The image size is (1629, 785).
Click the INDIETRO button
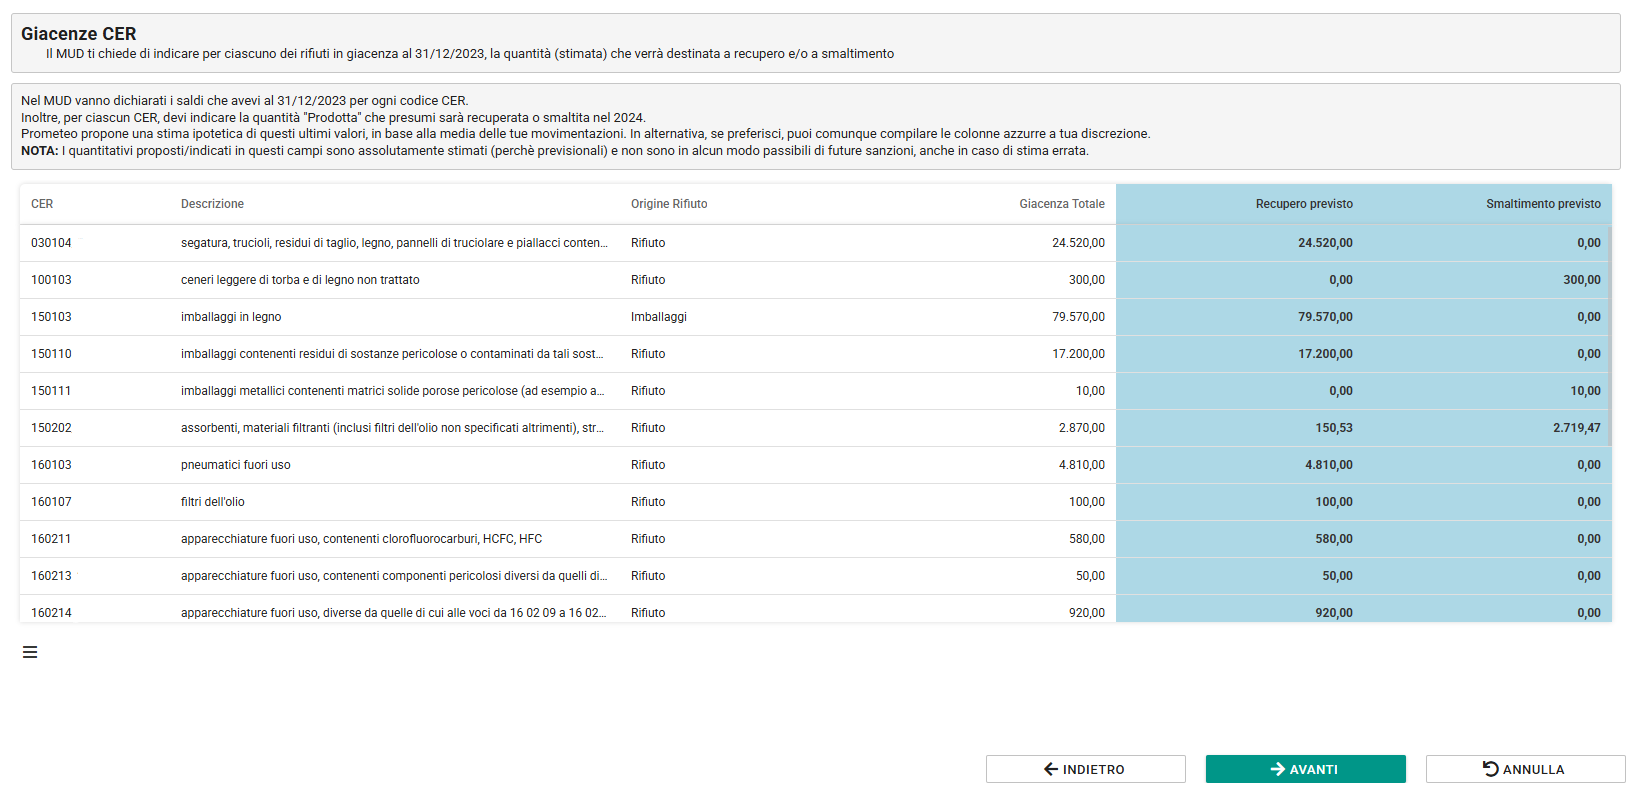point(1085,769)
